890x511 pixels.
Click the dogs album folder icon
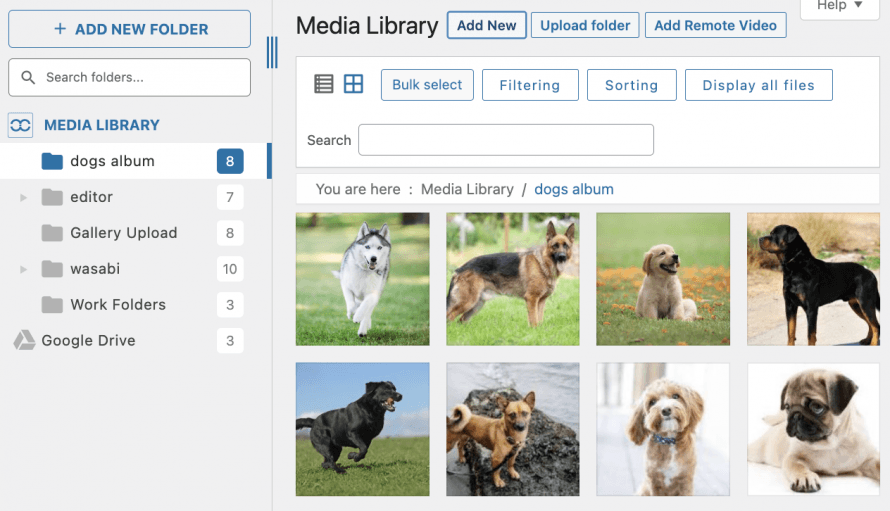click(x=53, y=161)
